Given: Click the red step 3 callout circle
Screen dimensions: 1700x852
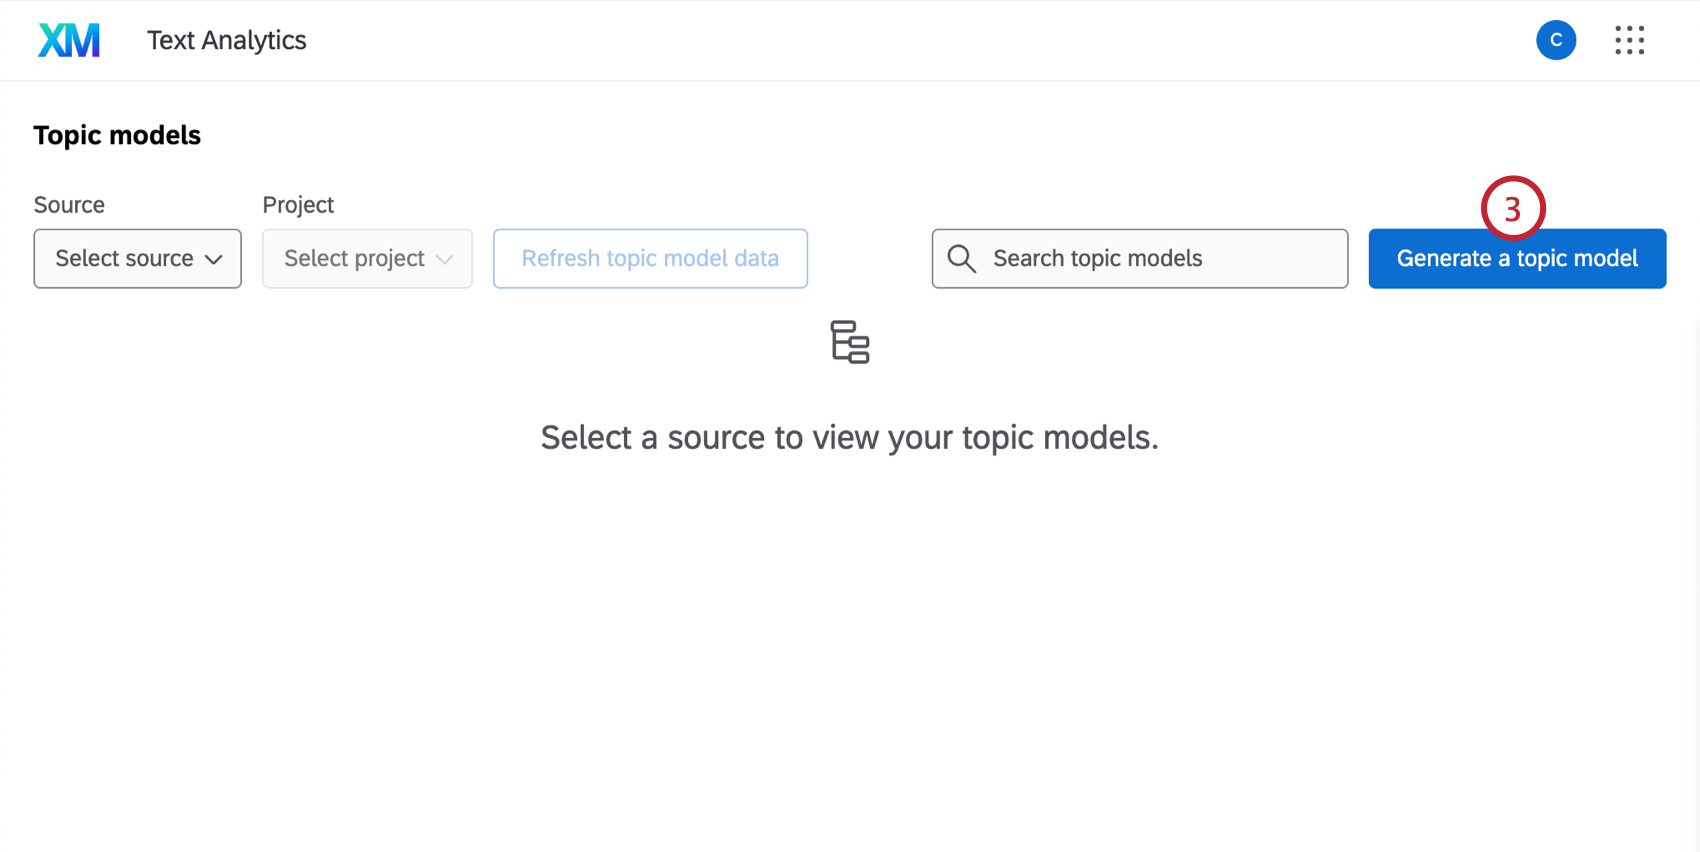Looking at the screenshot, I should [1512, 208].
